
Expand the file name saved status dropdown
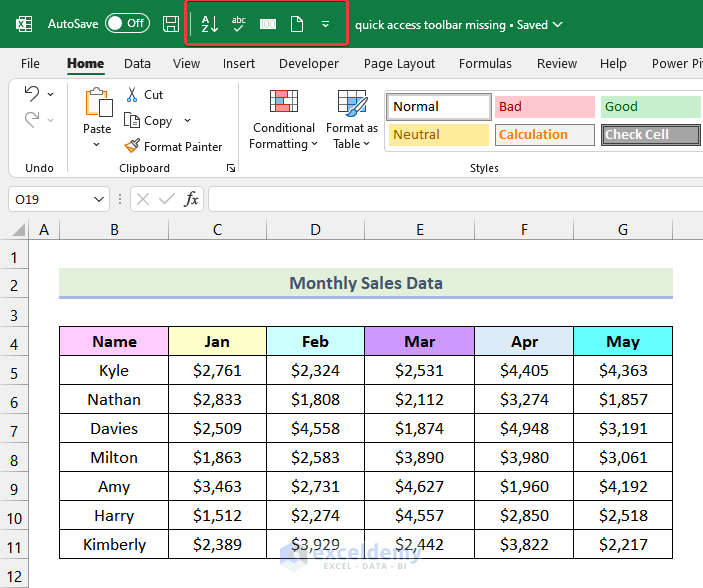click(x=557, y=24)
